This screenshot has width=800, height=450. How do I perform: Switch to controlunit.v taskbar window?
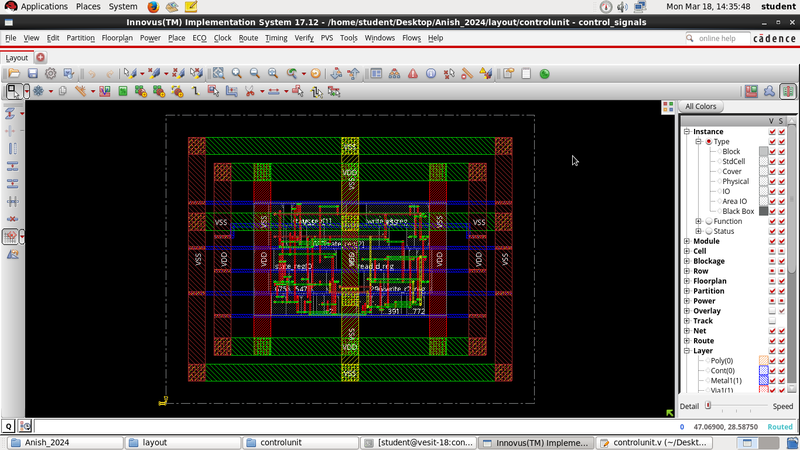point(655,442)
